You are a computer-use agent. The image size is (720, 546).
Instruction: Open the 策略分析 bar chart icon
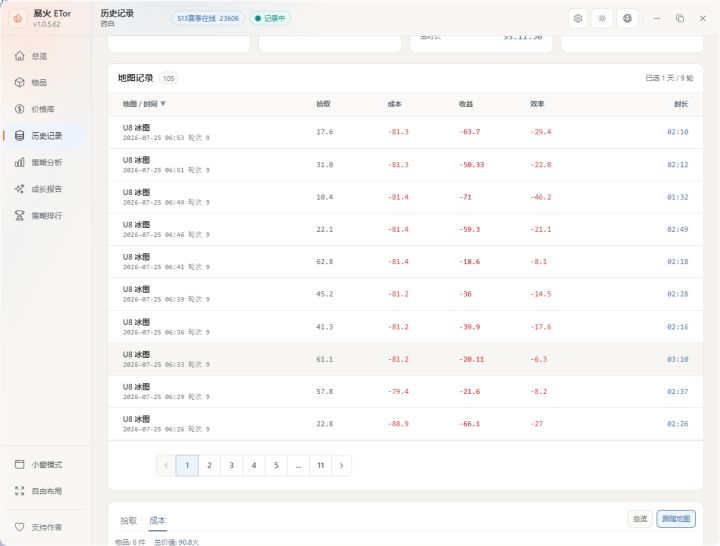tap(19, 162)
